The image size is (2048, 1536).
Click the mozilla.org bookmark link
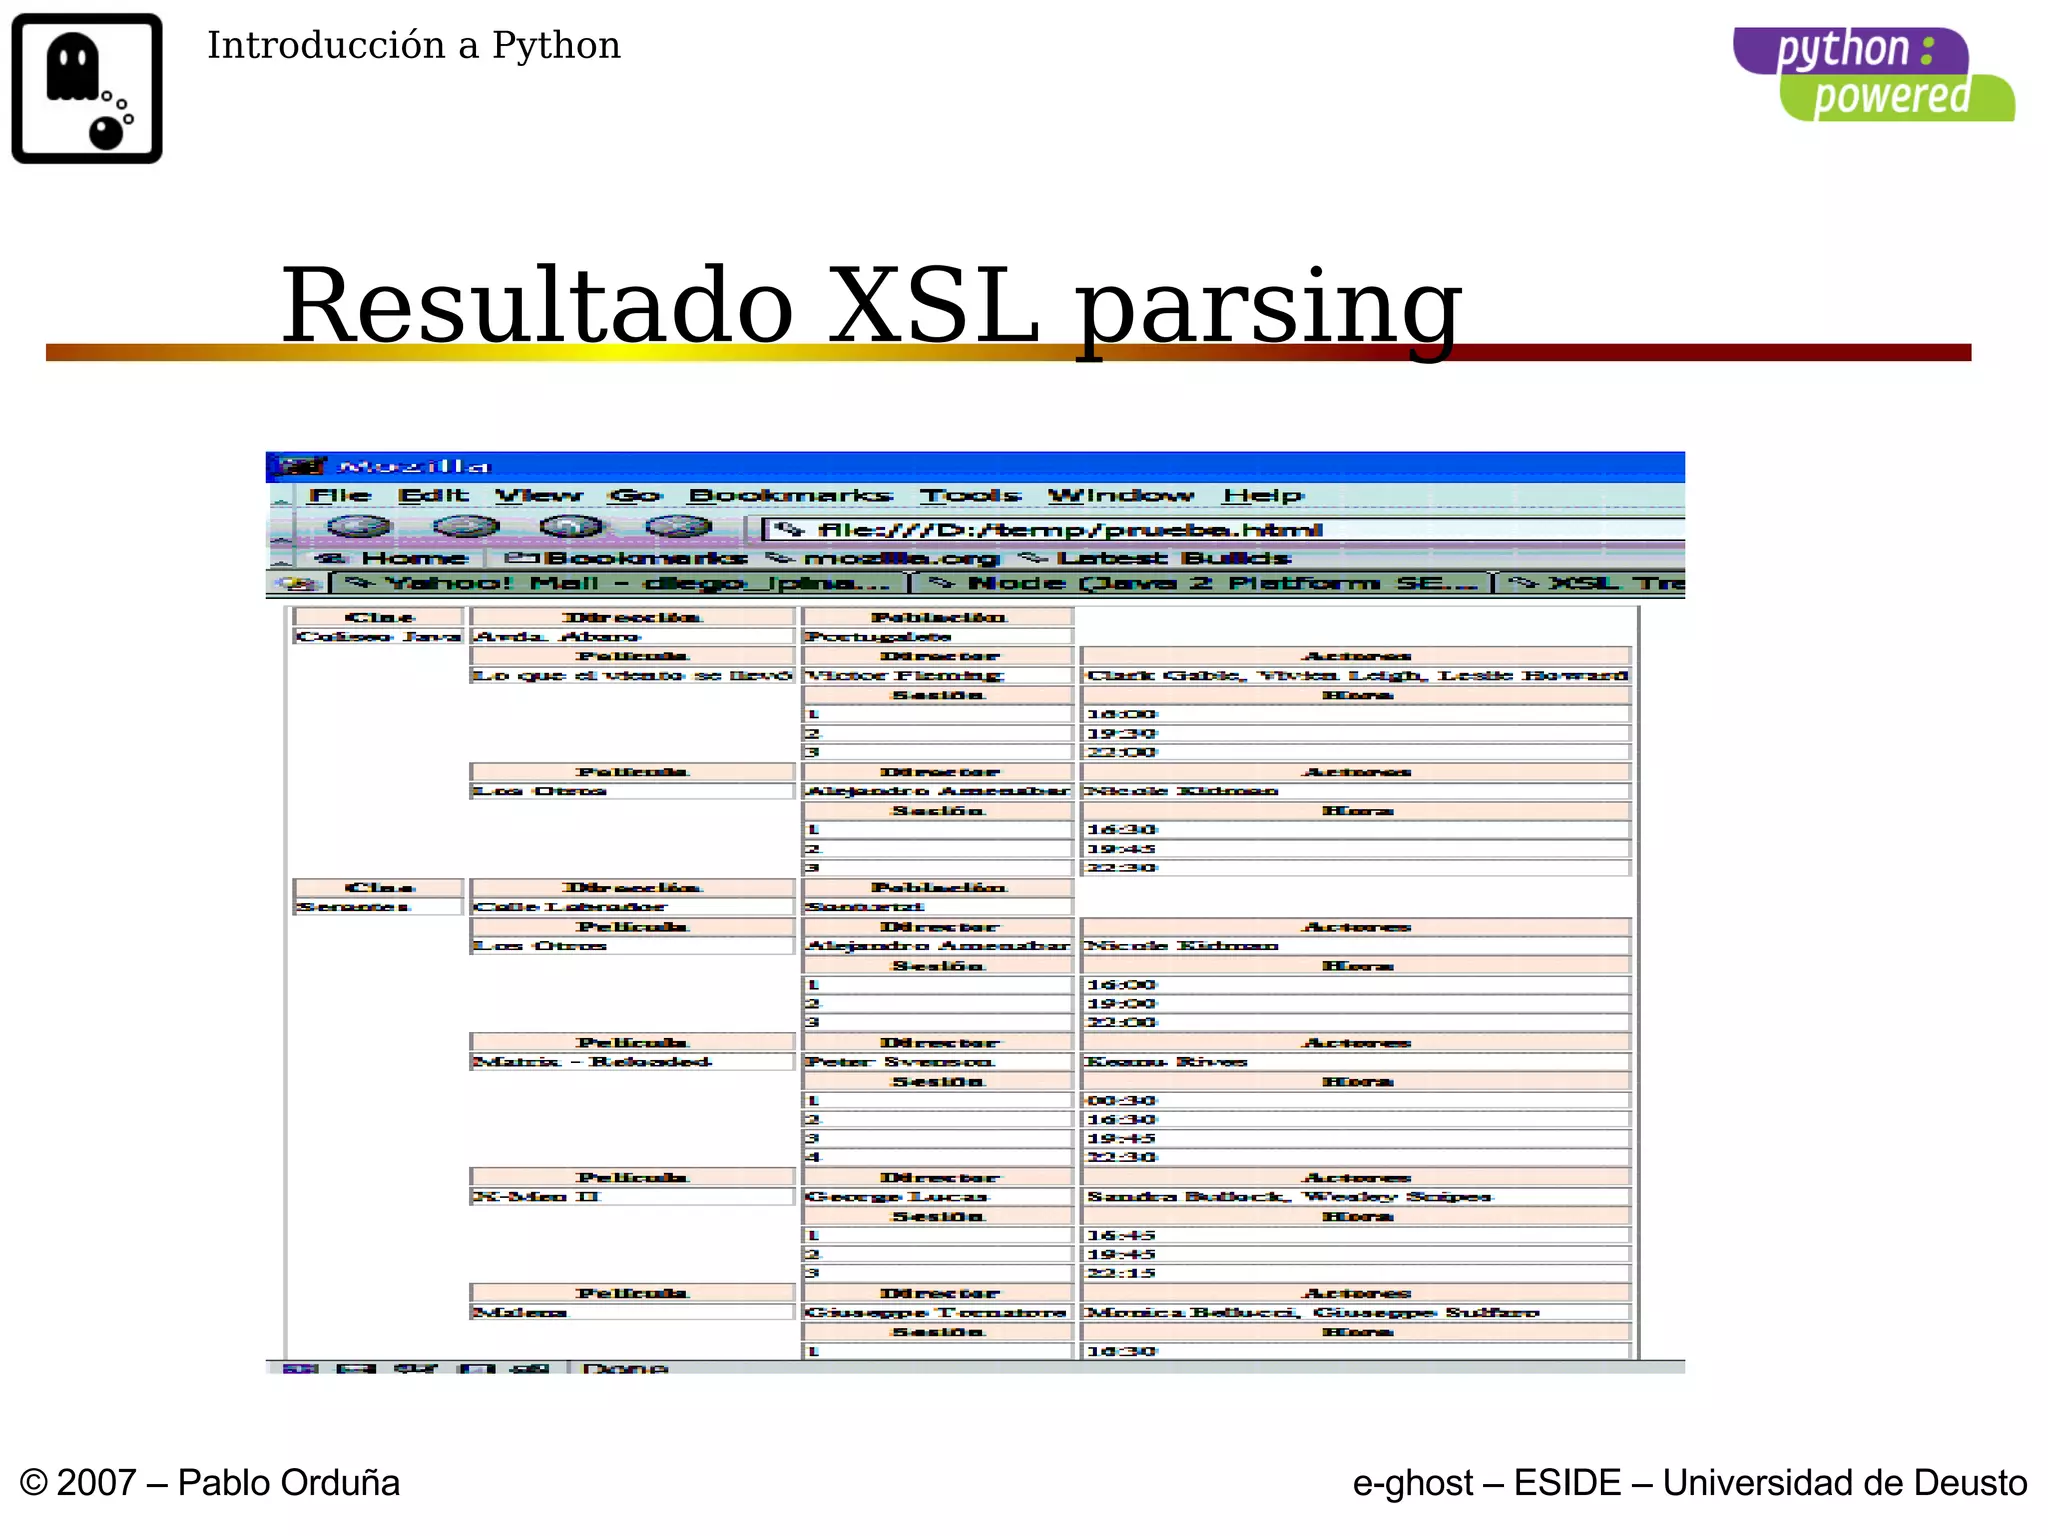pyautogui.click(x=884, y=558)
